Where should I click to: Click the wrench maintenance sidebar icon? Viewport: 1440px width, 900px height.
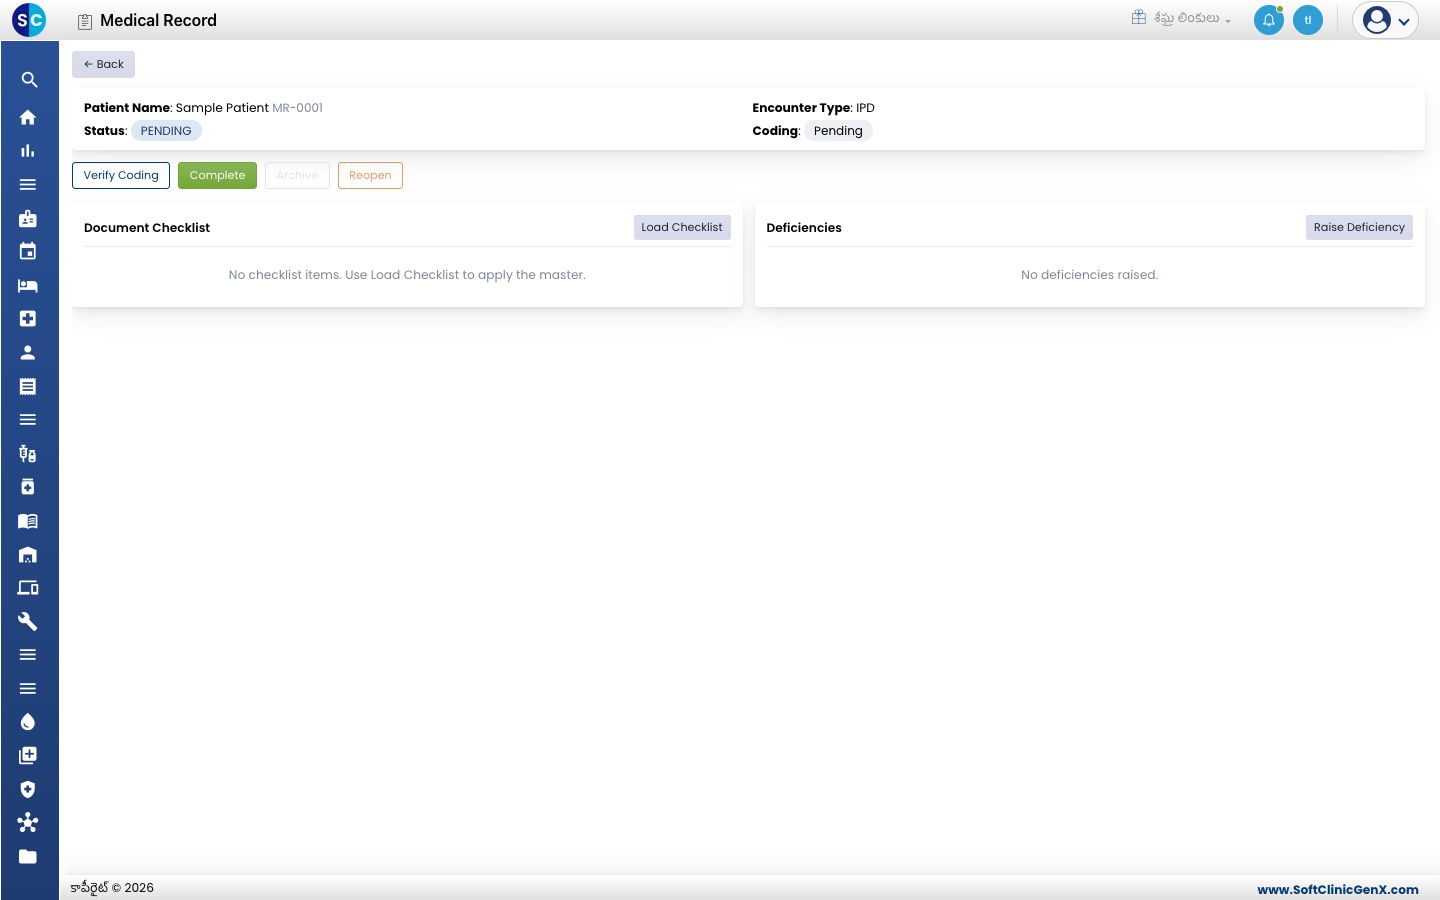pos(28,621)
